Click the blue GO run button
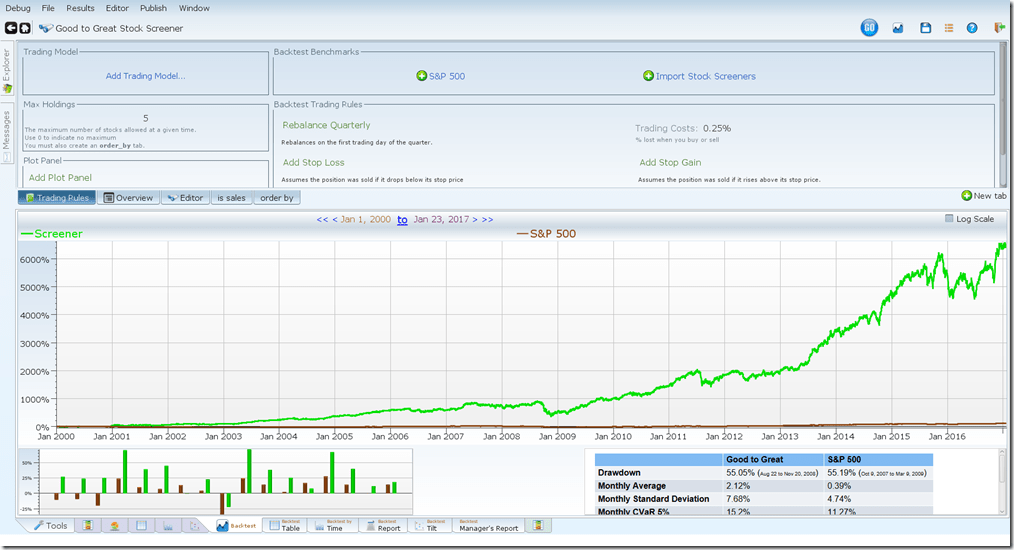This screenshot has width=1014, height=550. 869,28
